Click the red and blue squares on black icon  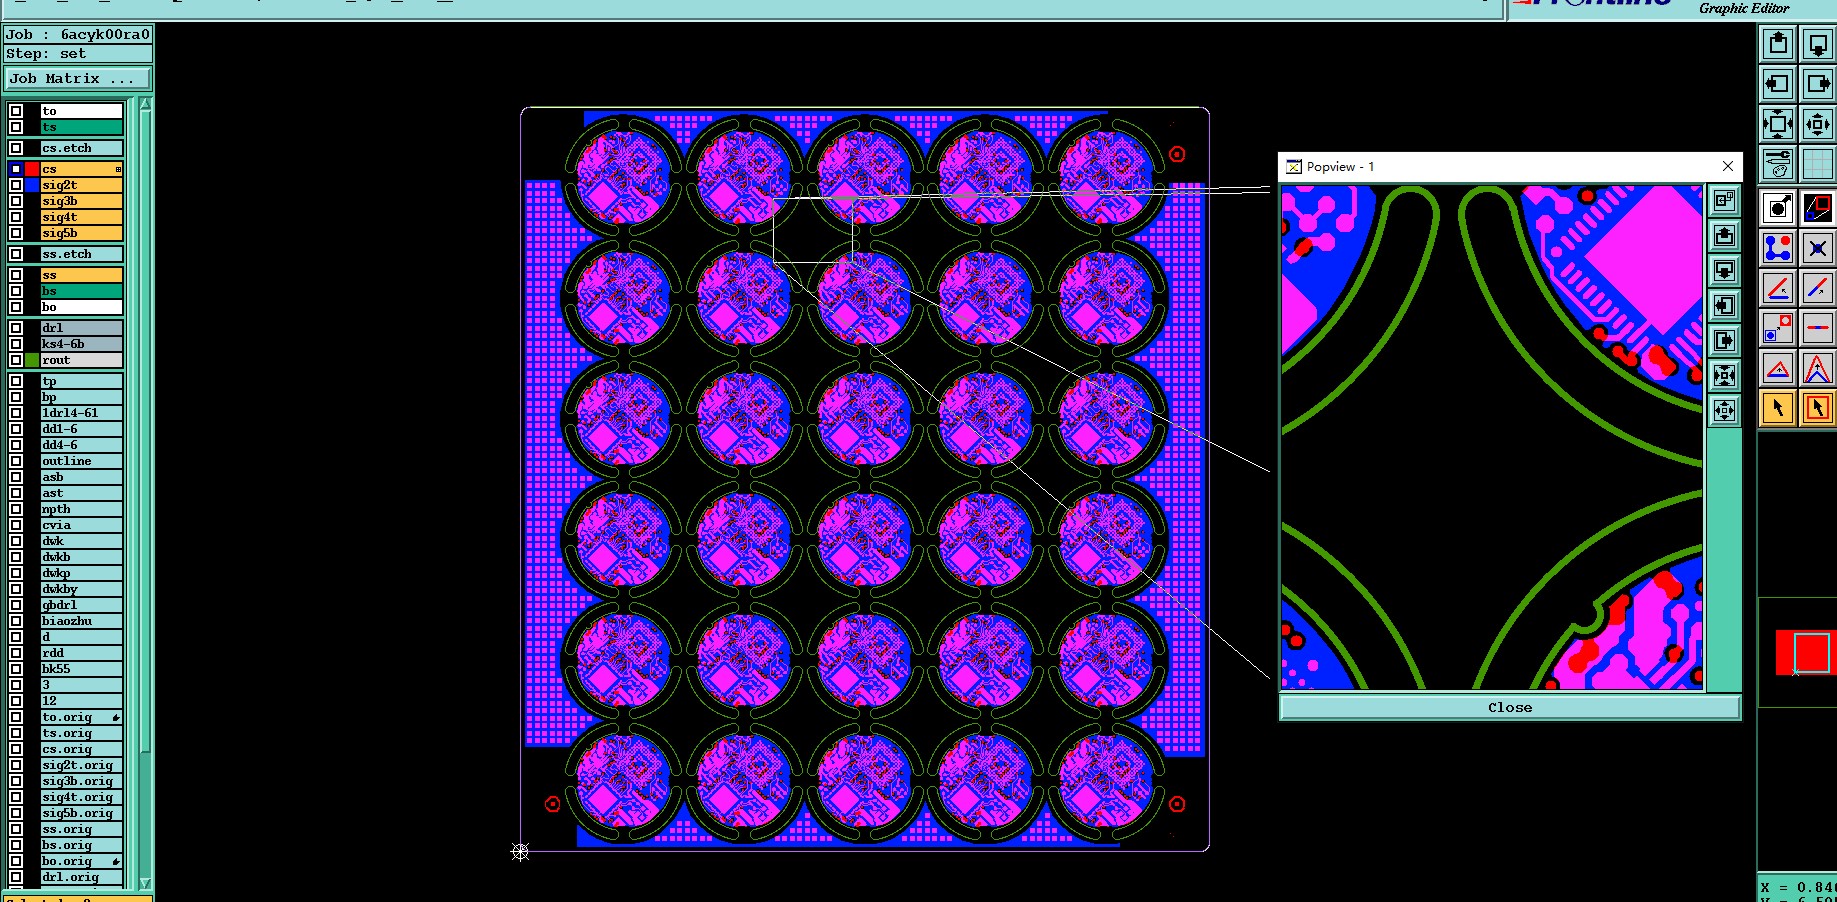[1817, 207]
